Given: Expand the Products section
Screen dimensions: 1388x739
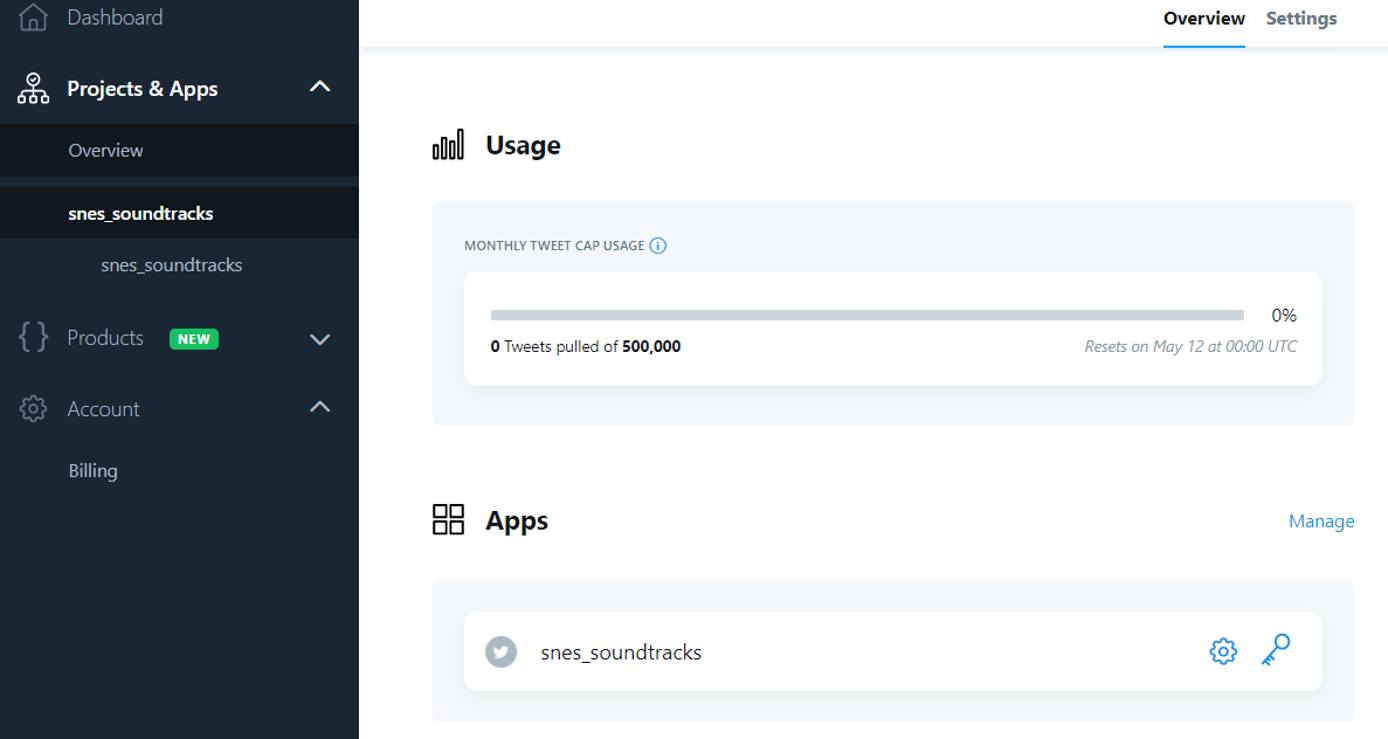Looking at the screenshot, I should pyautogui.click(x=319, y=339).
